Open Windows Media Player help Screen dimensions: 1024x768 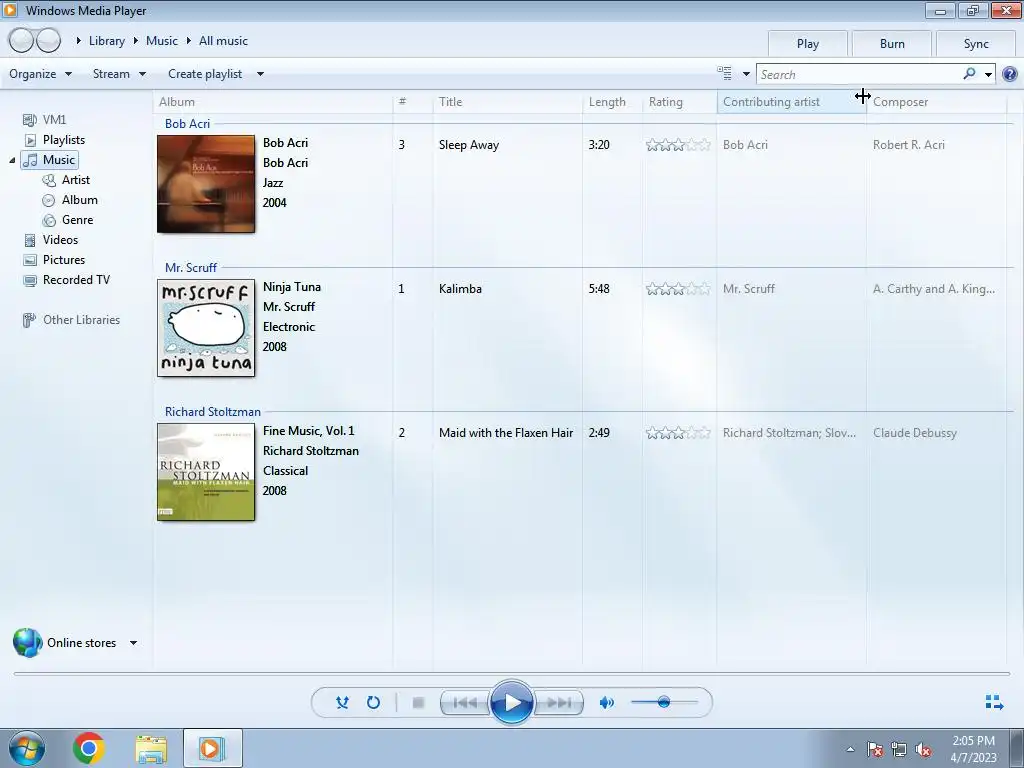tap(1010, 74)
